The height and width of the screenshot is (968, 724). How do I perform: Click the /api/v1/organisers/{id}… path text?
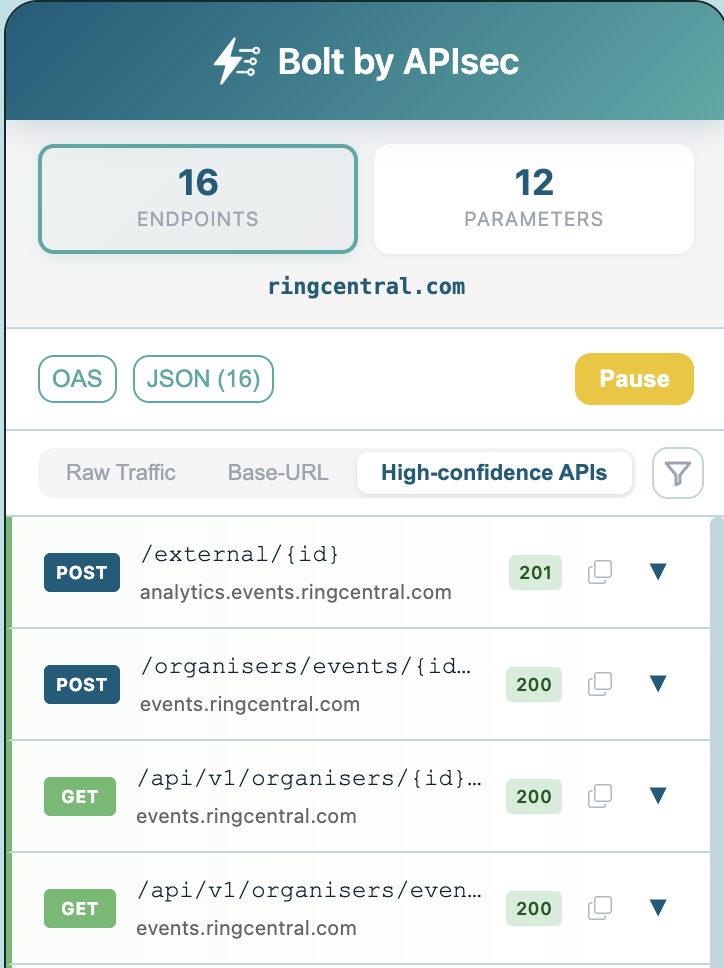(x=309, y=778)
